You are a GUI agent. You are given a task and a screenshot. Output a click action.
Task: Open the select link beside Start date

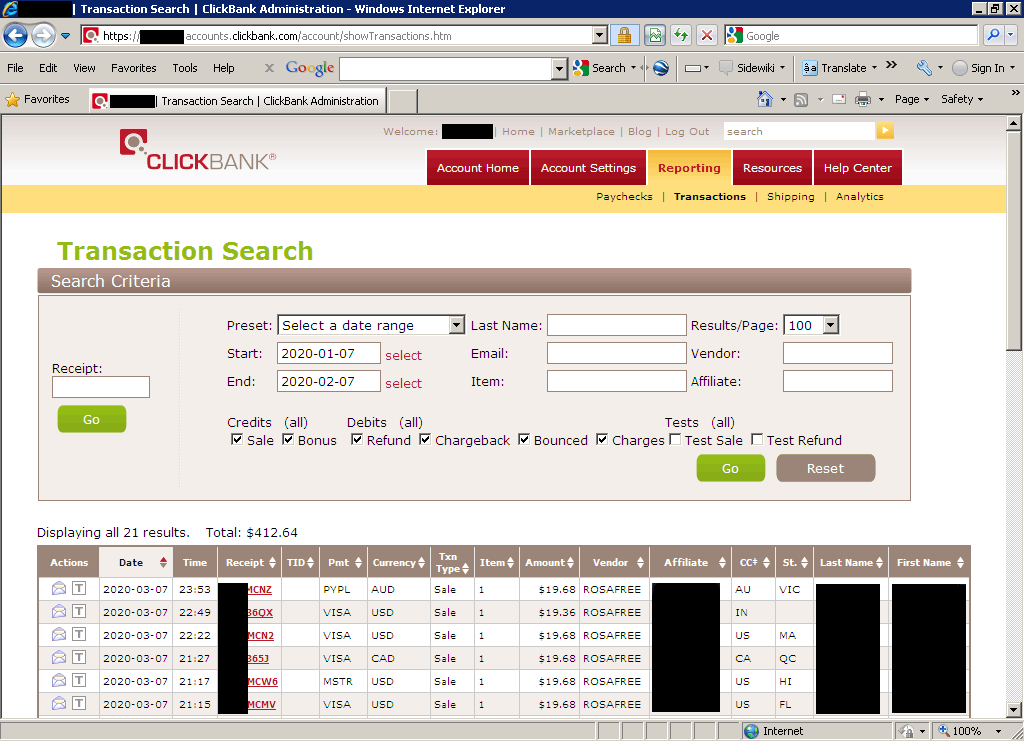point(403,355)
